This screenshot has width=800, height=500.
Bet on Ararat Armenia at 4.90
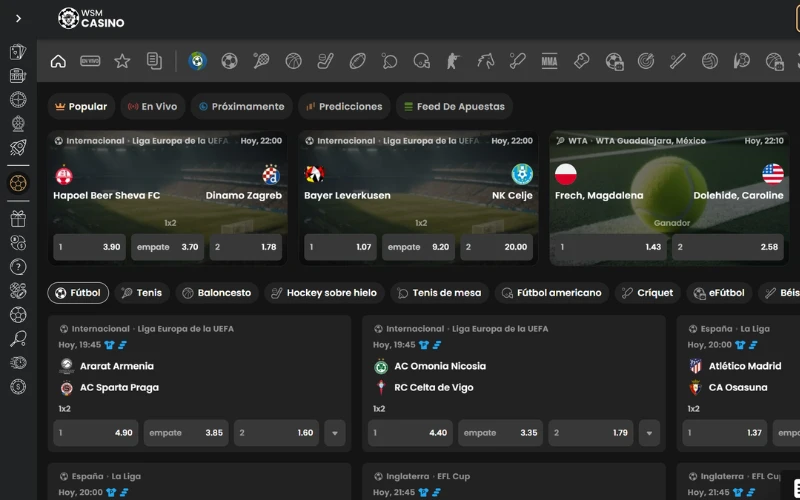(x=95, y=433)
